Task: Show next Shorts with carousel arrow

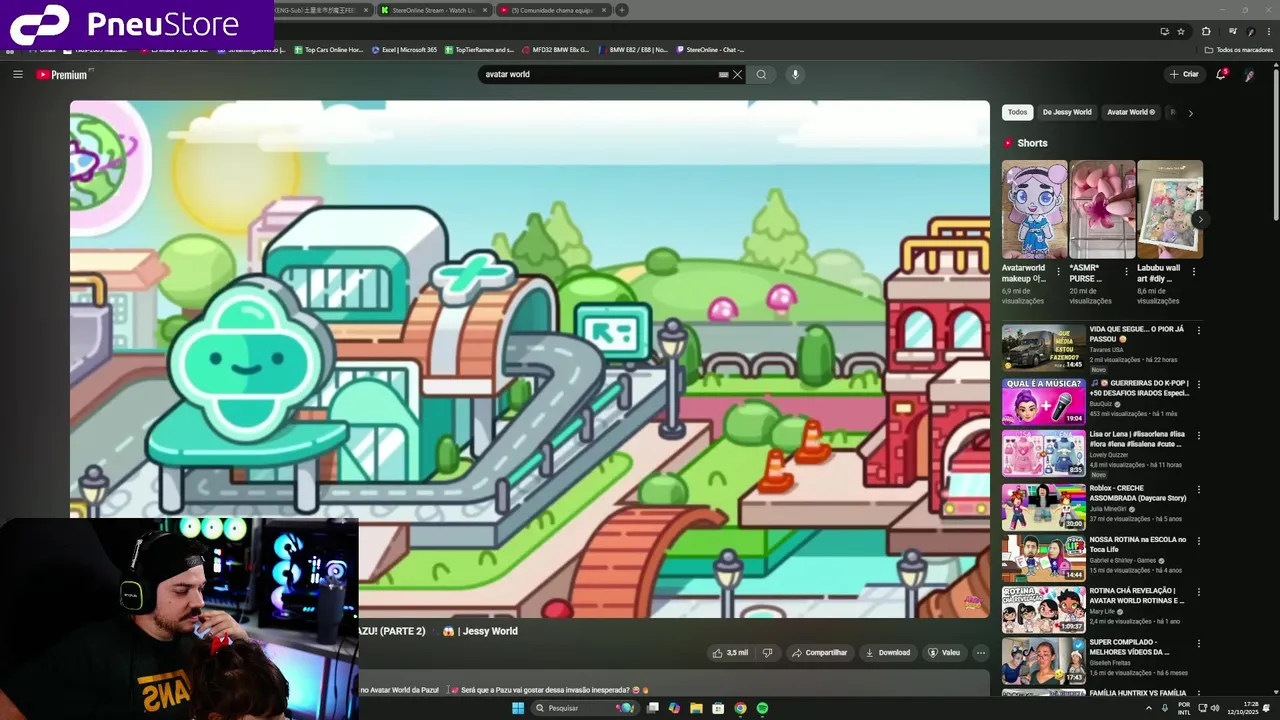Action: 1200,219
